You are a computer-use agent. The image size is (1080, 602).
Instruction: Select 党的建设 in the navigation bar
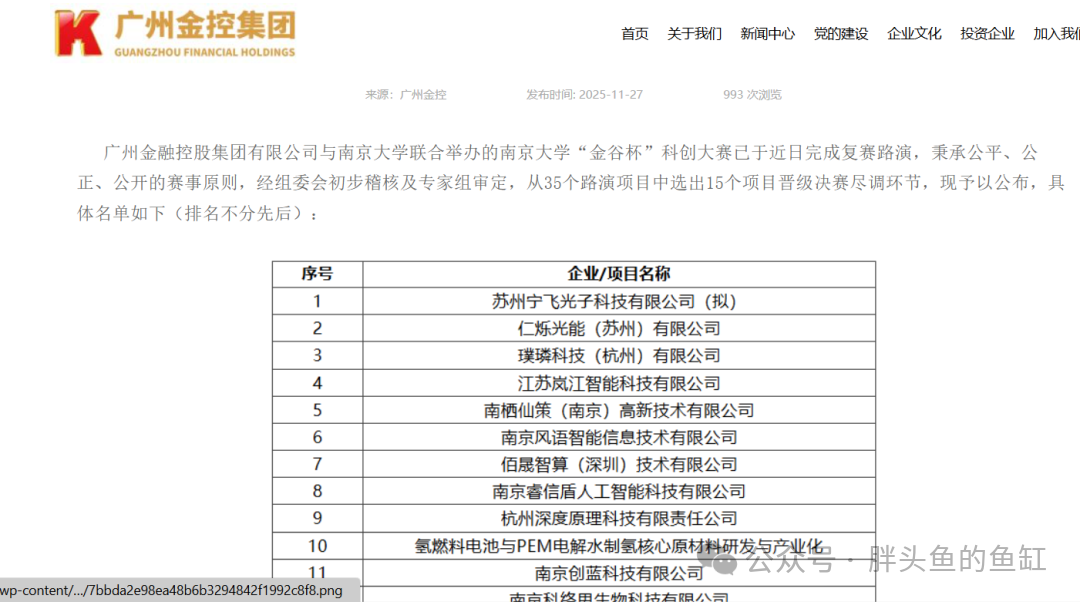(841, 34)
